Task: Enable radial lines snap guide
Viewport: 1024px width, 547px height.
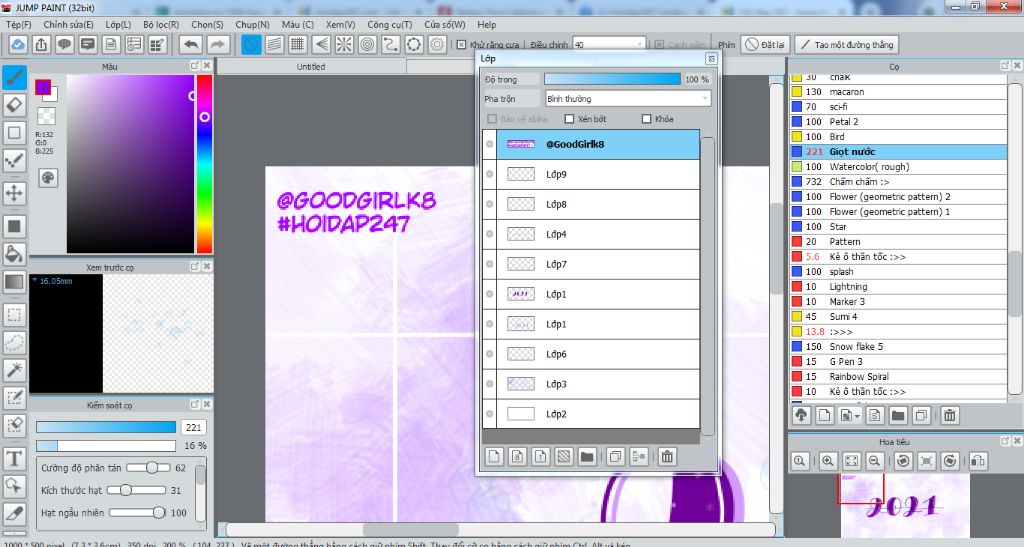Action: 344,44
